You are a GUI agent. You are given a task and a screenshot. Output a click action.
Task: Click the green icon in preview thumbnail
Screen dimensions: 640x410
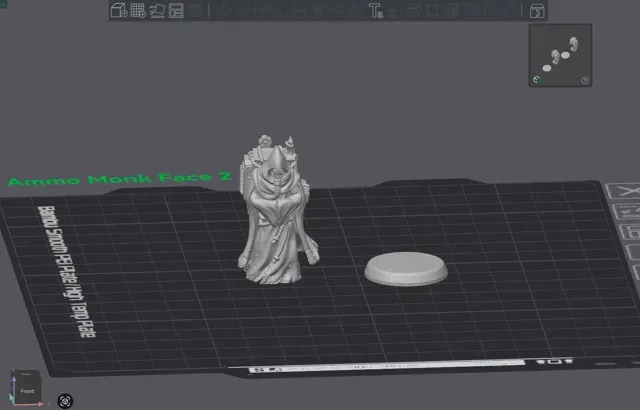[537, 80]
